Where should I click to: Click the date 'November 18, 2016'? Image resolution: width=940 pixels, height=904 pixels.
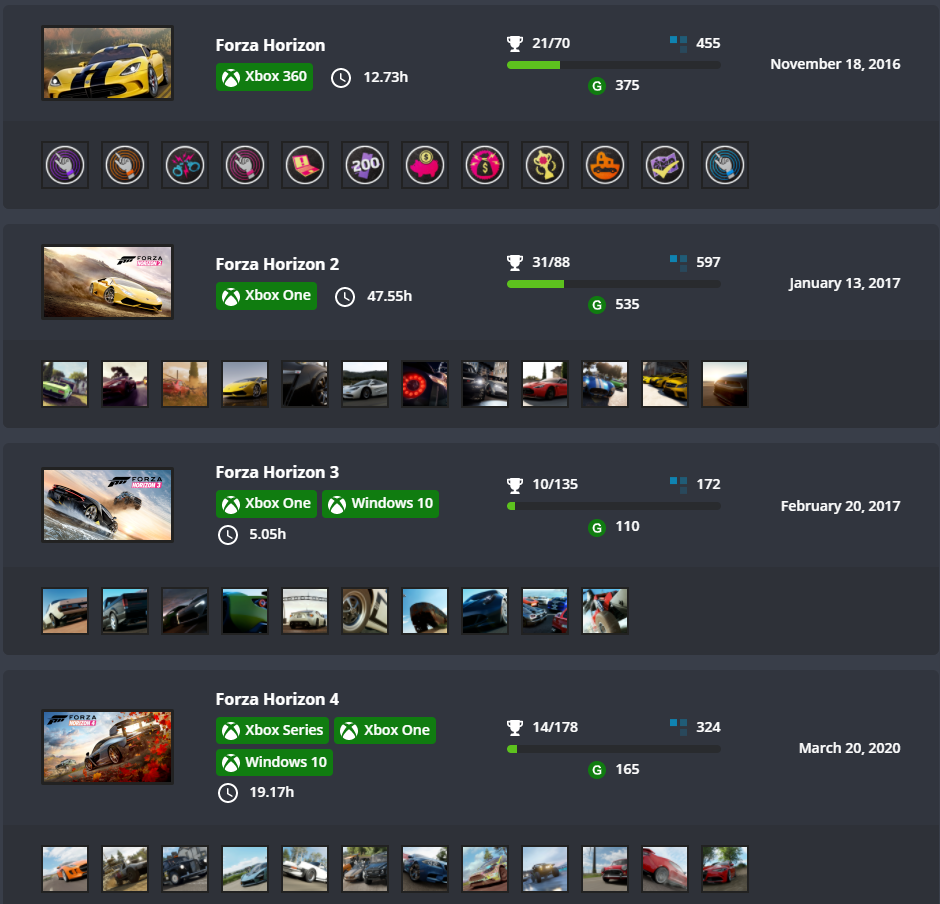click(x=835, y=64)
